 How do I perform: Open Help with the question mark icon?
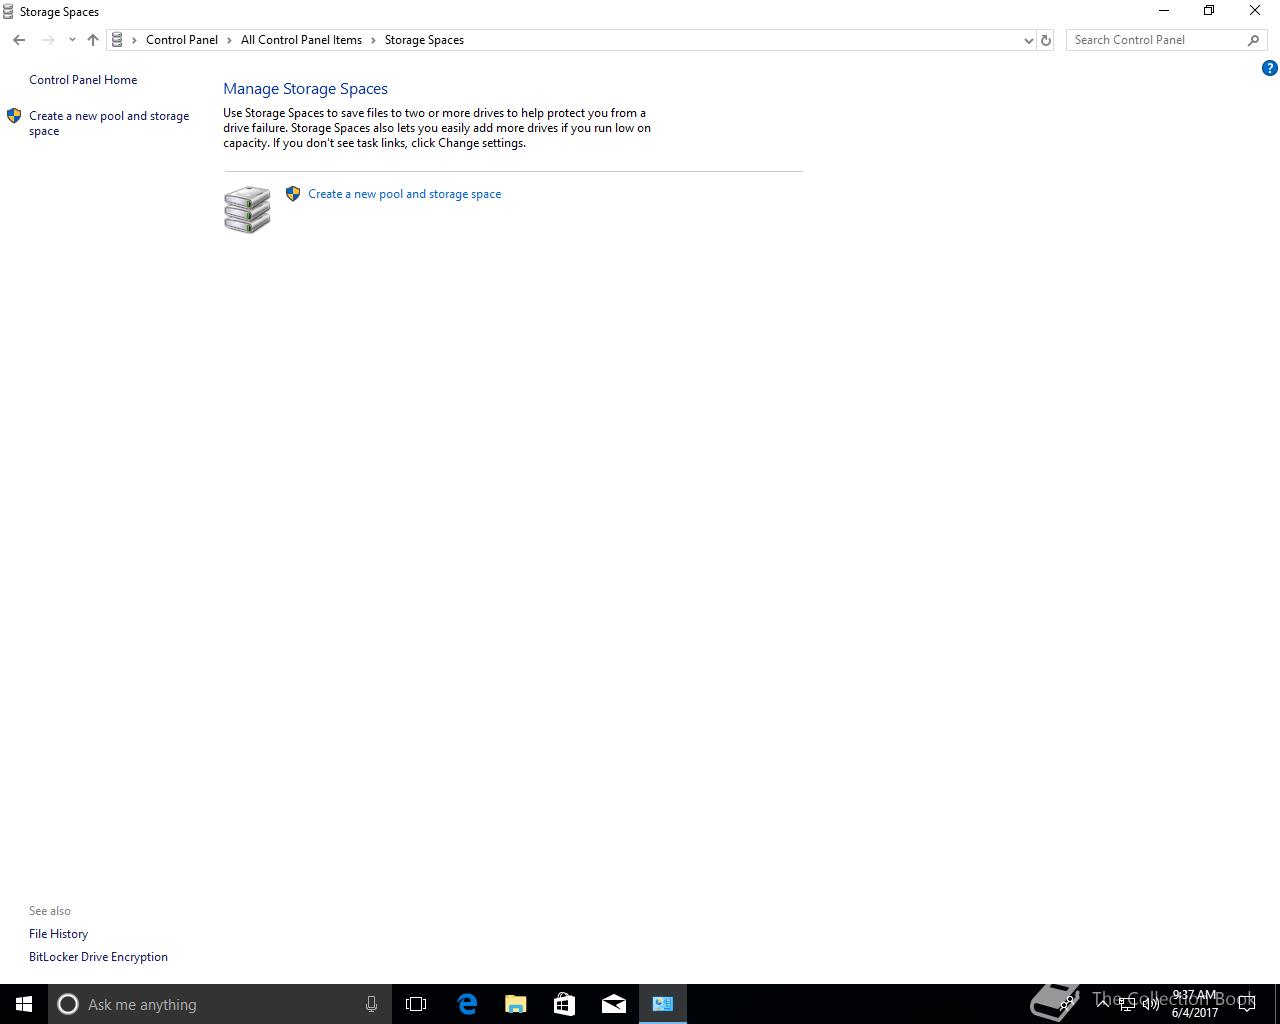1269,68
